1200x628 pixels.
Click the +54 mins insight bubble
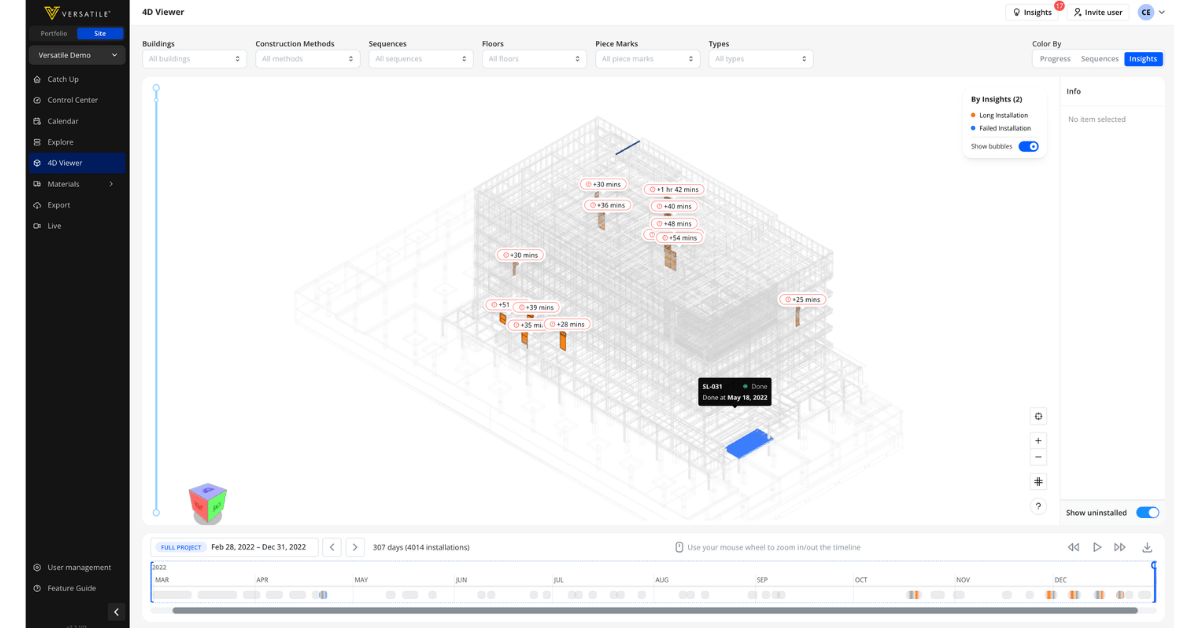[x=680, y=238]
